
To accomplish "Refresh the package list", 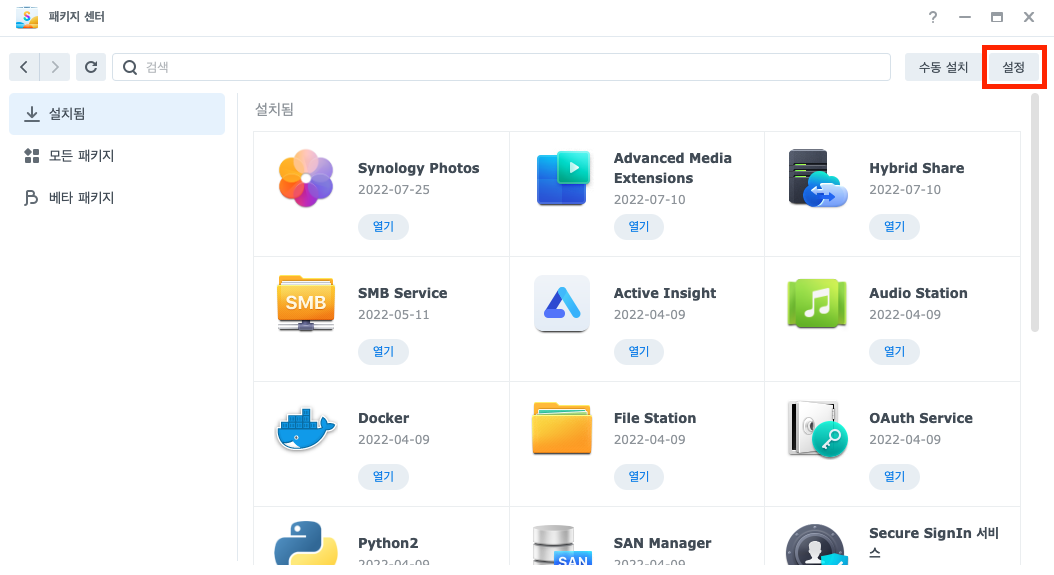I will (x=91, y=67).
